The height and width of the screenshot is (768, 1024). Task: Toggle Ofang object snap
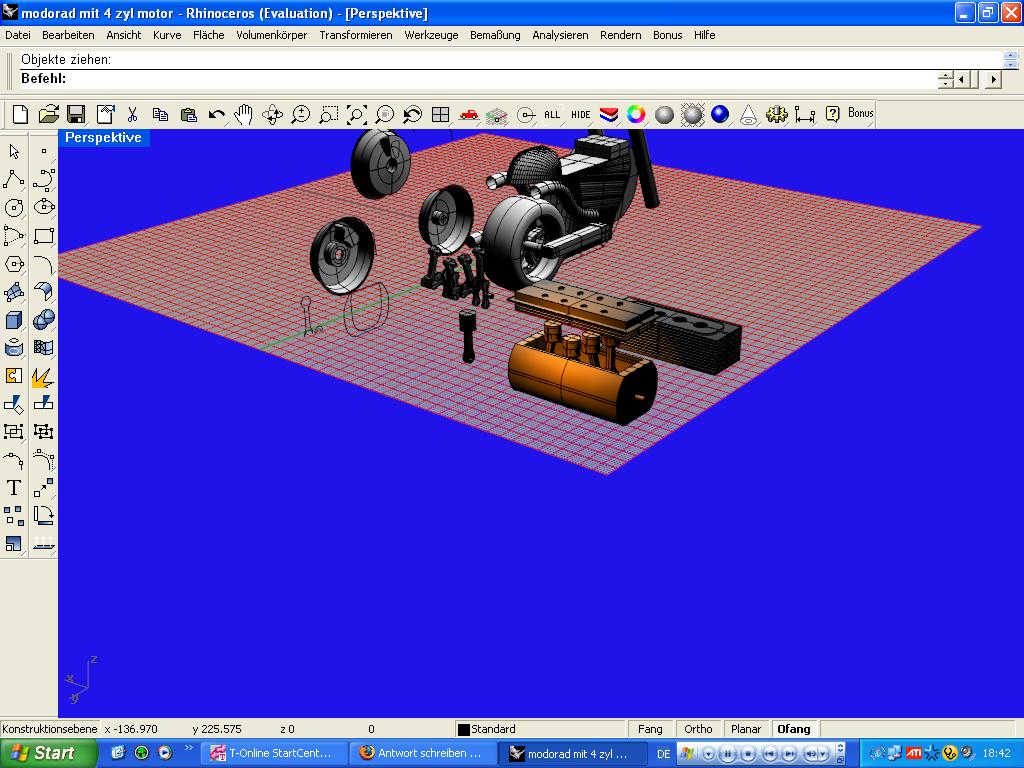tap(794, 729)
